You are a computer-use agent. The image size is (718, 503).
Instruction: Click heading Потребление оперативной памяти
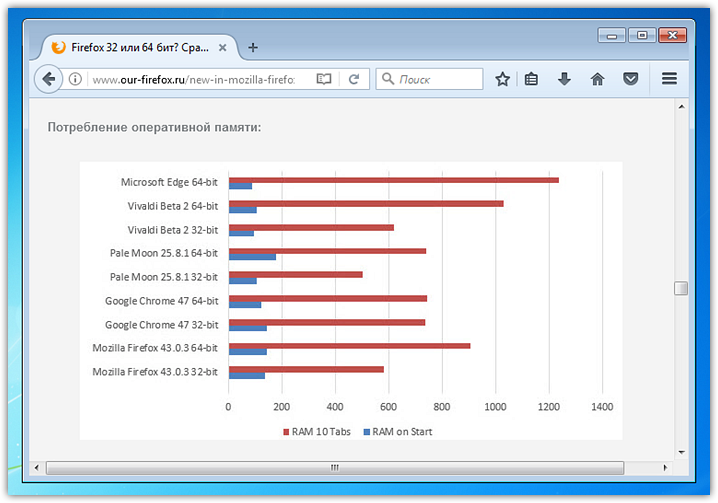point(154,127)
